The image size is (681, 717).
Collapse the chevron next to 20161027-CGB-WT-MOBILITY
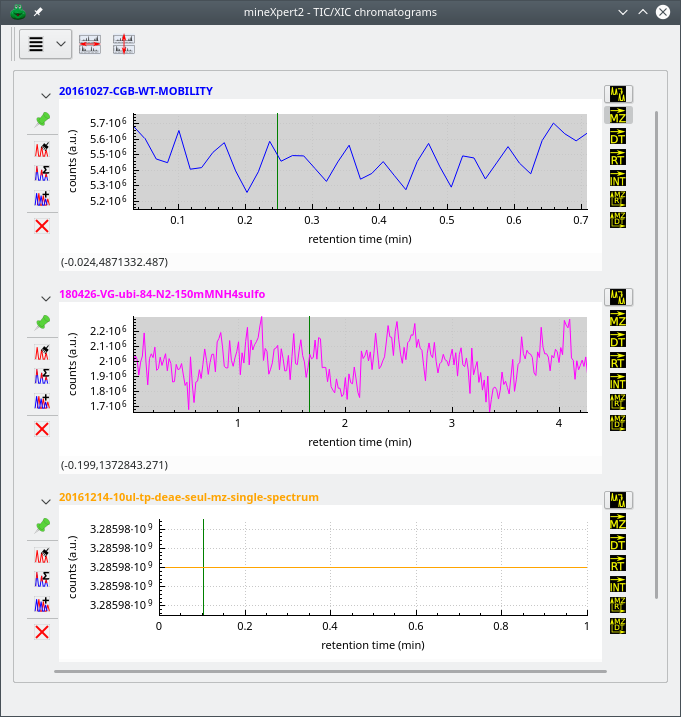click(x=45, y=95)
